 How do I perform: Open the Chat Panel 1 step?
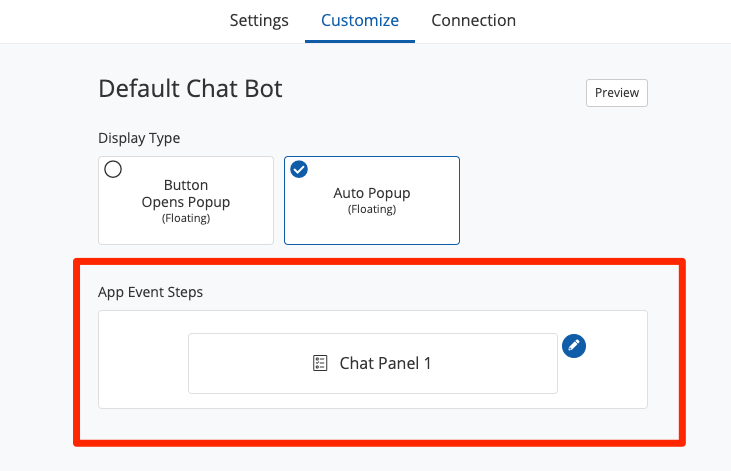click(x=372, y=363)
